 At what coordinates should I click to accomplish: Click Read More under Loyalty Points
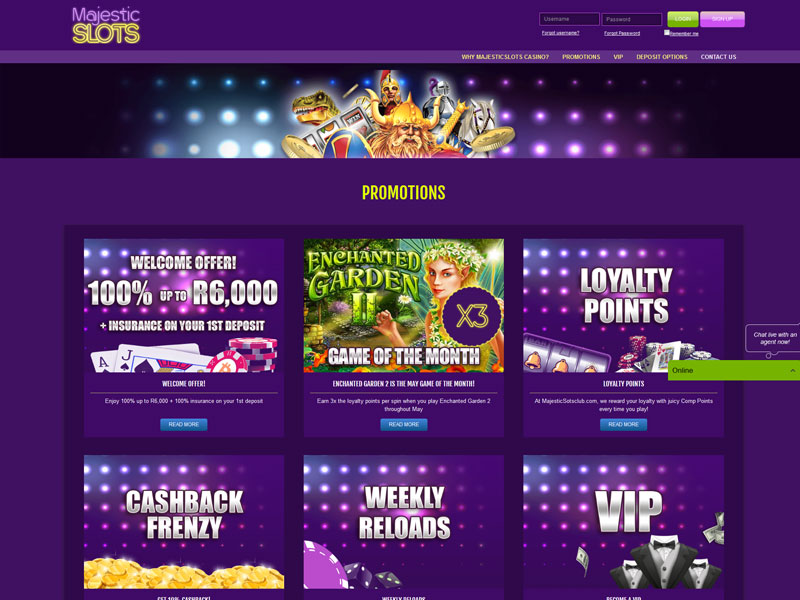coord(623,424)
